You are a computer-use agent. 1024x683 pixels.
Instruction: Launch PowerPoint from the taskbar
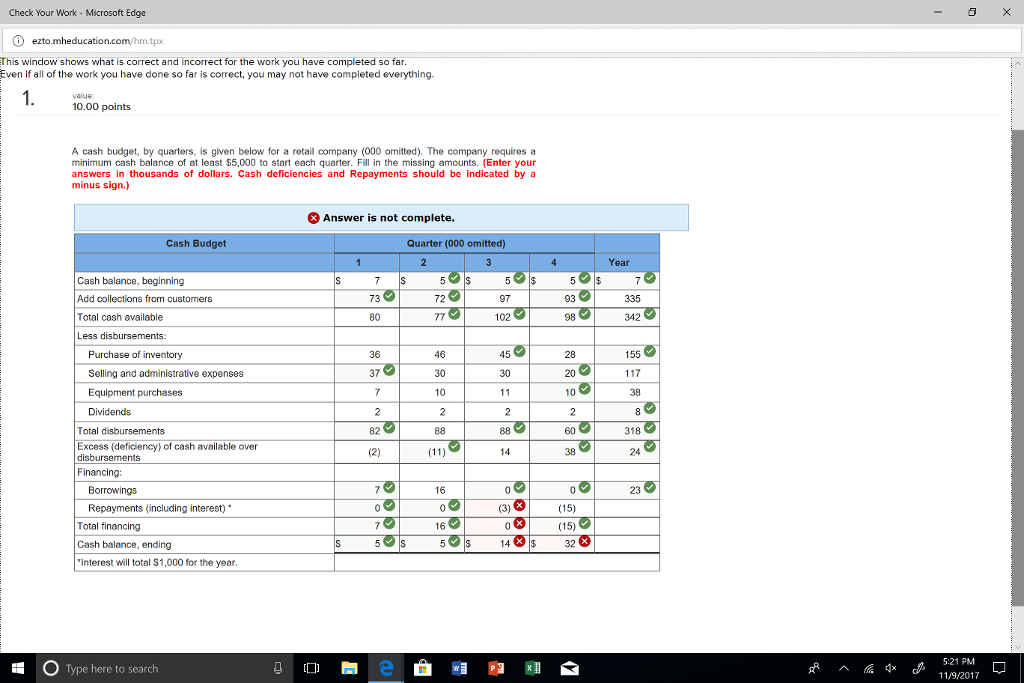[496, 668]
